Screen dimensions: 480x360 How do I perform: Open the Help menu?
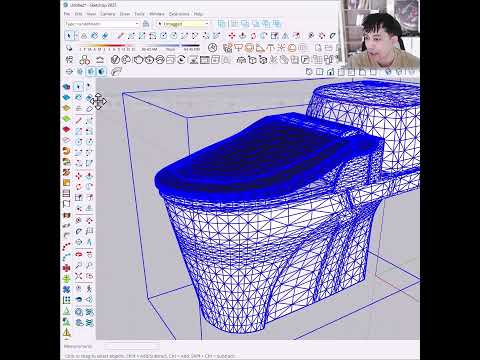click(198, 14)
